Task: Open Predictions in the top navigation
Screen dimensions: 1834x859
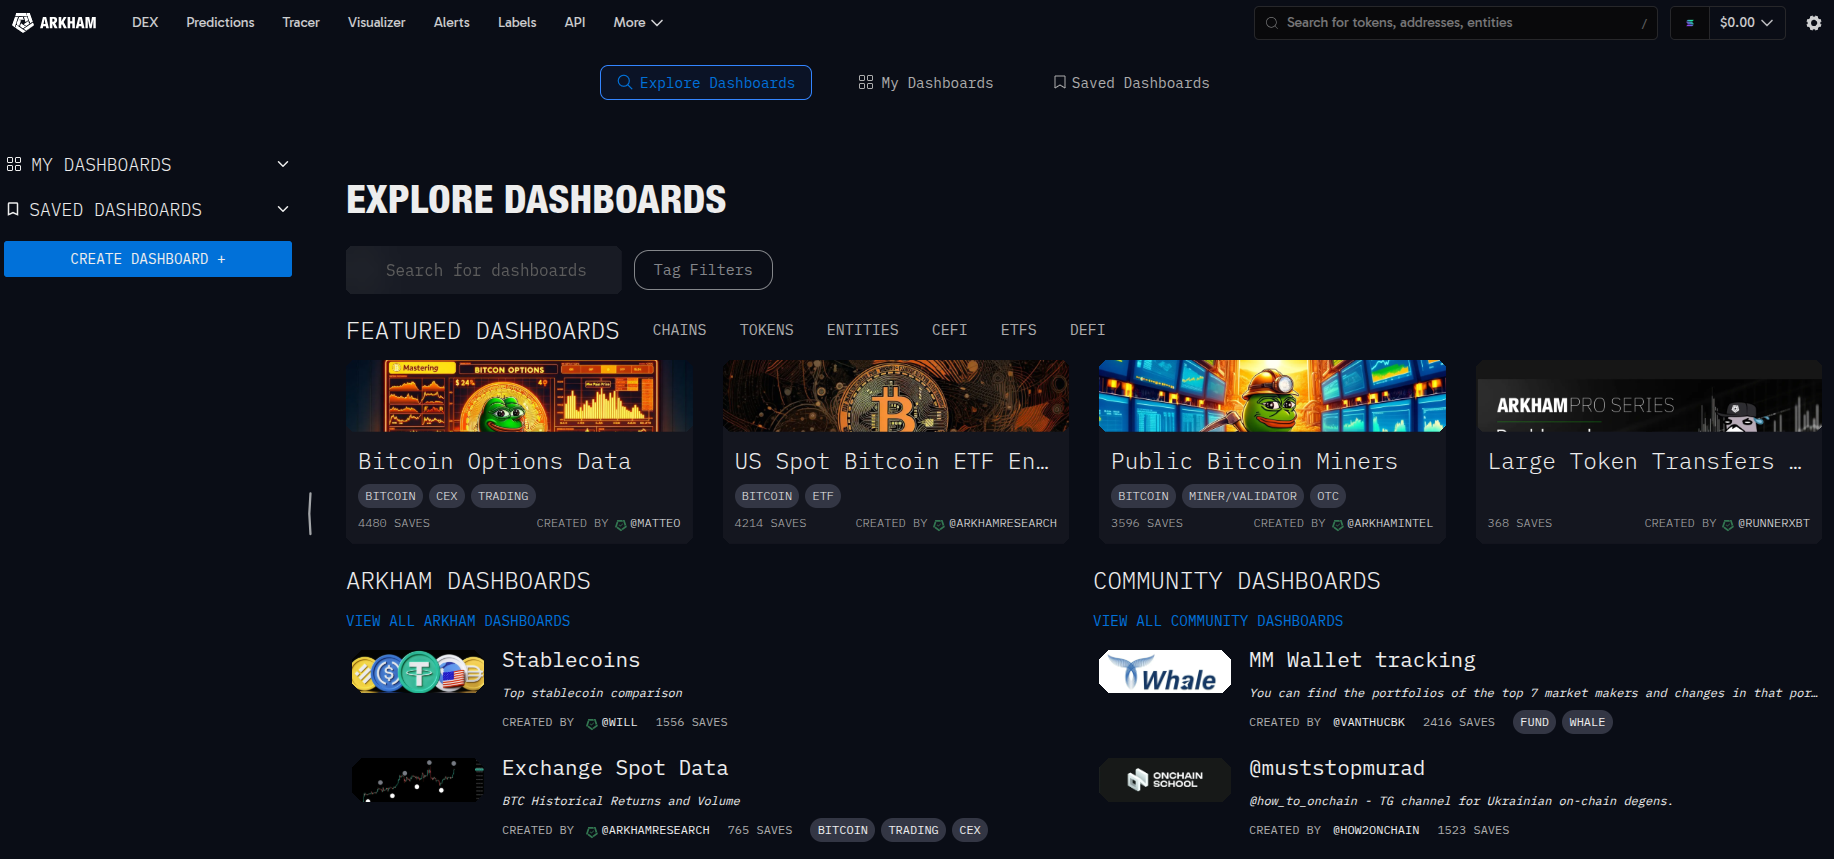Action: [x=220, y=22]
